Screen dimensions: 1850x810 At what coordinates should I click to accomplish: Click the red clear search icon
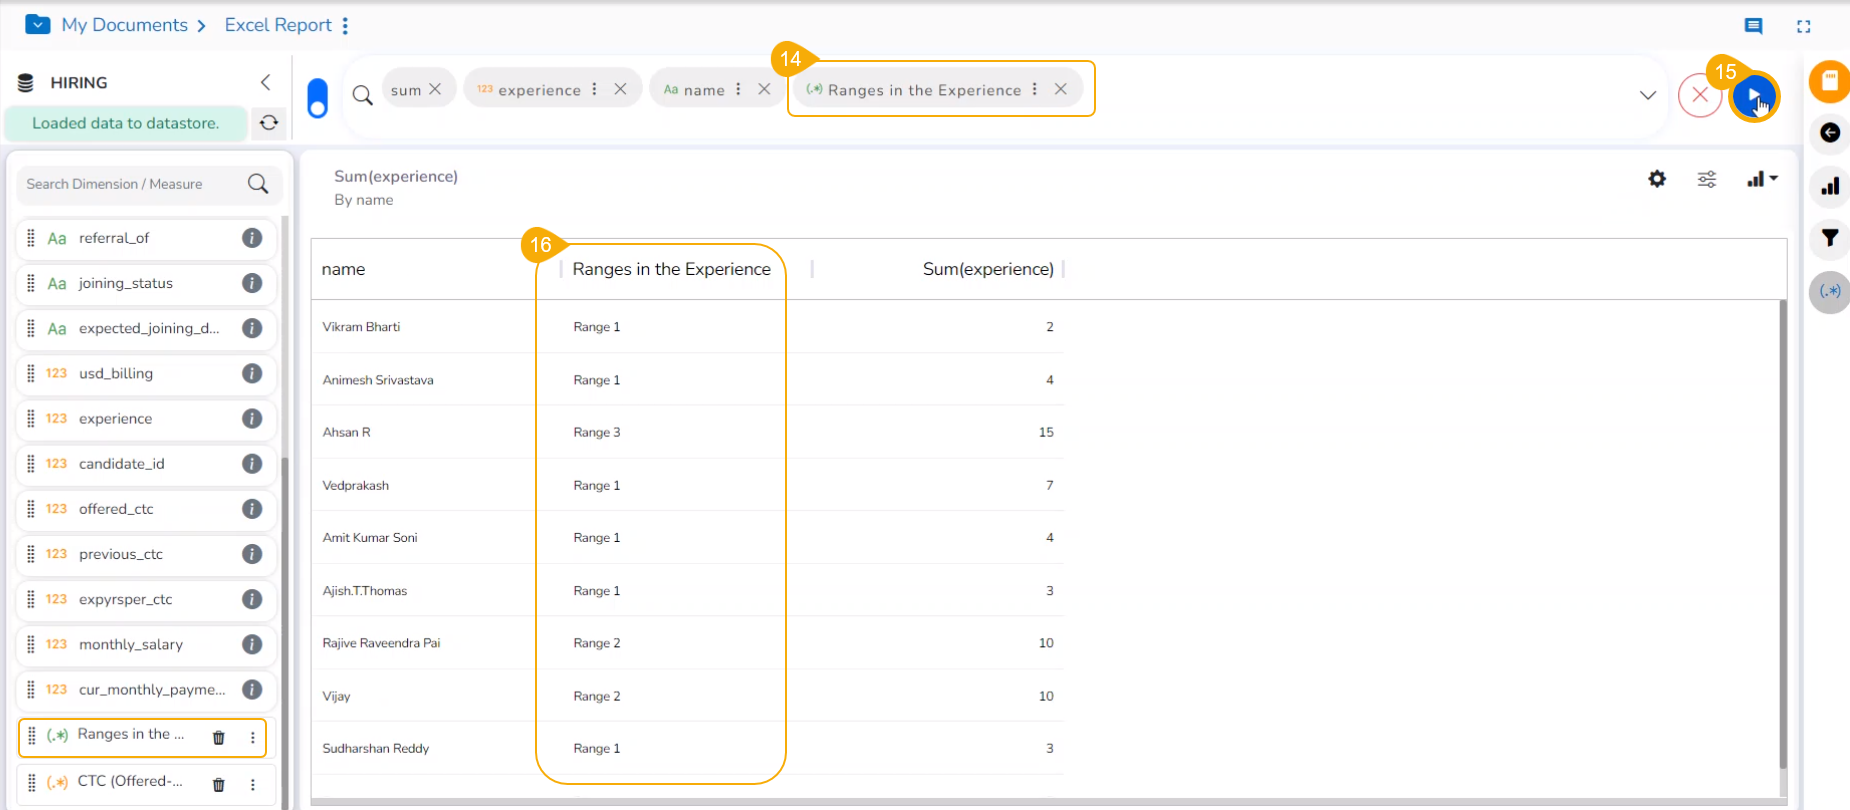point(1699,96)
